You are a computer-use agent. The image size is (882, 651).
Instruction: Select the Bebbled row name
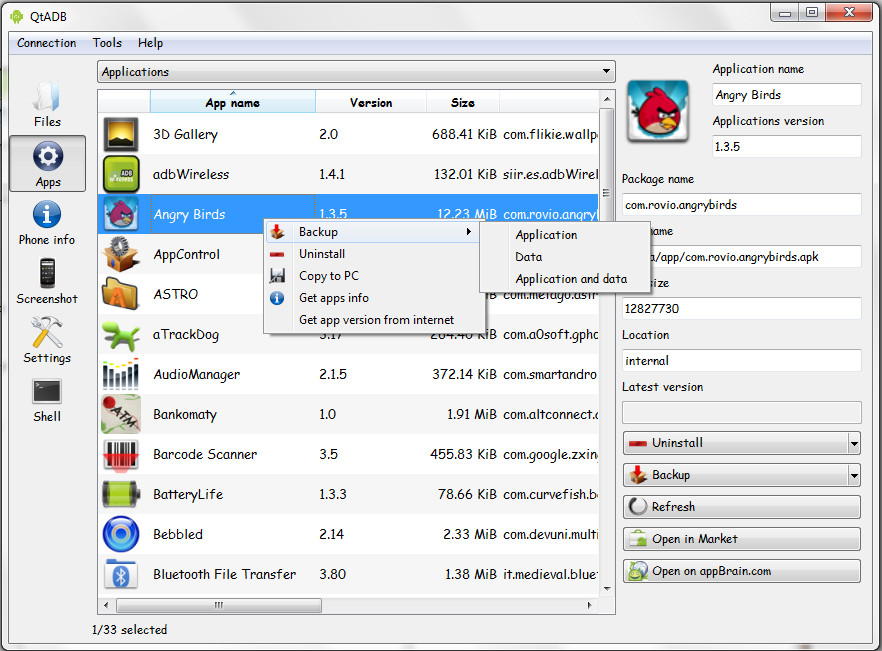pyautogui.click(x=178, y=535)
